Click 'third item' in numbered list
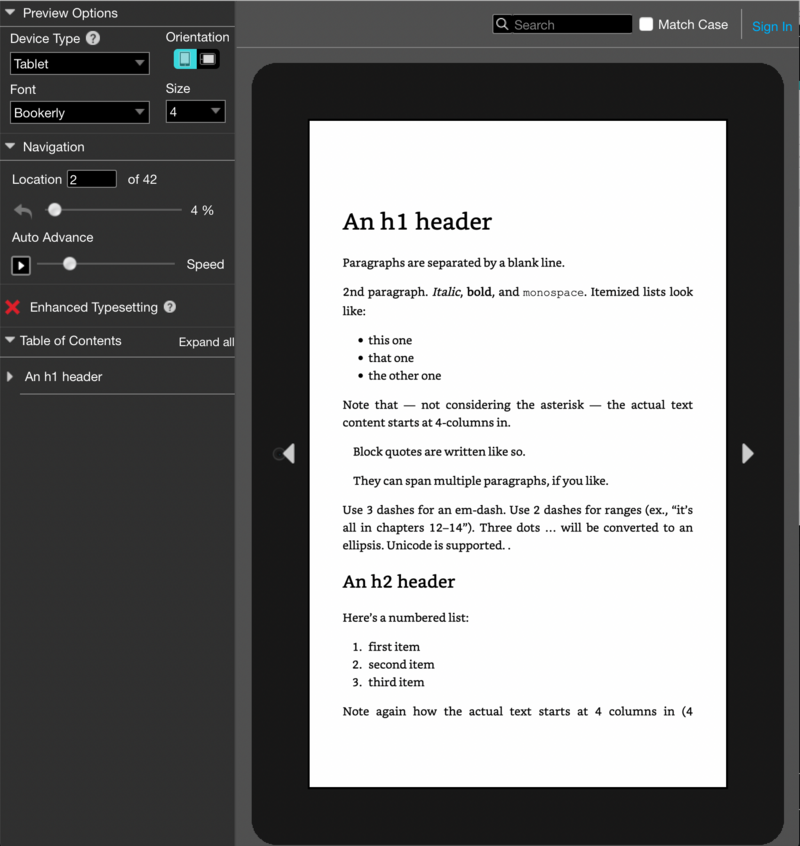Screen dimensions: 800x846 pyautogui.click(x=396, y=682)
